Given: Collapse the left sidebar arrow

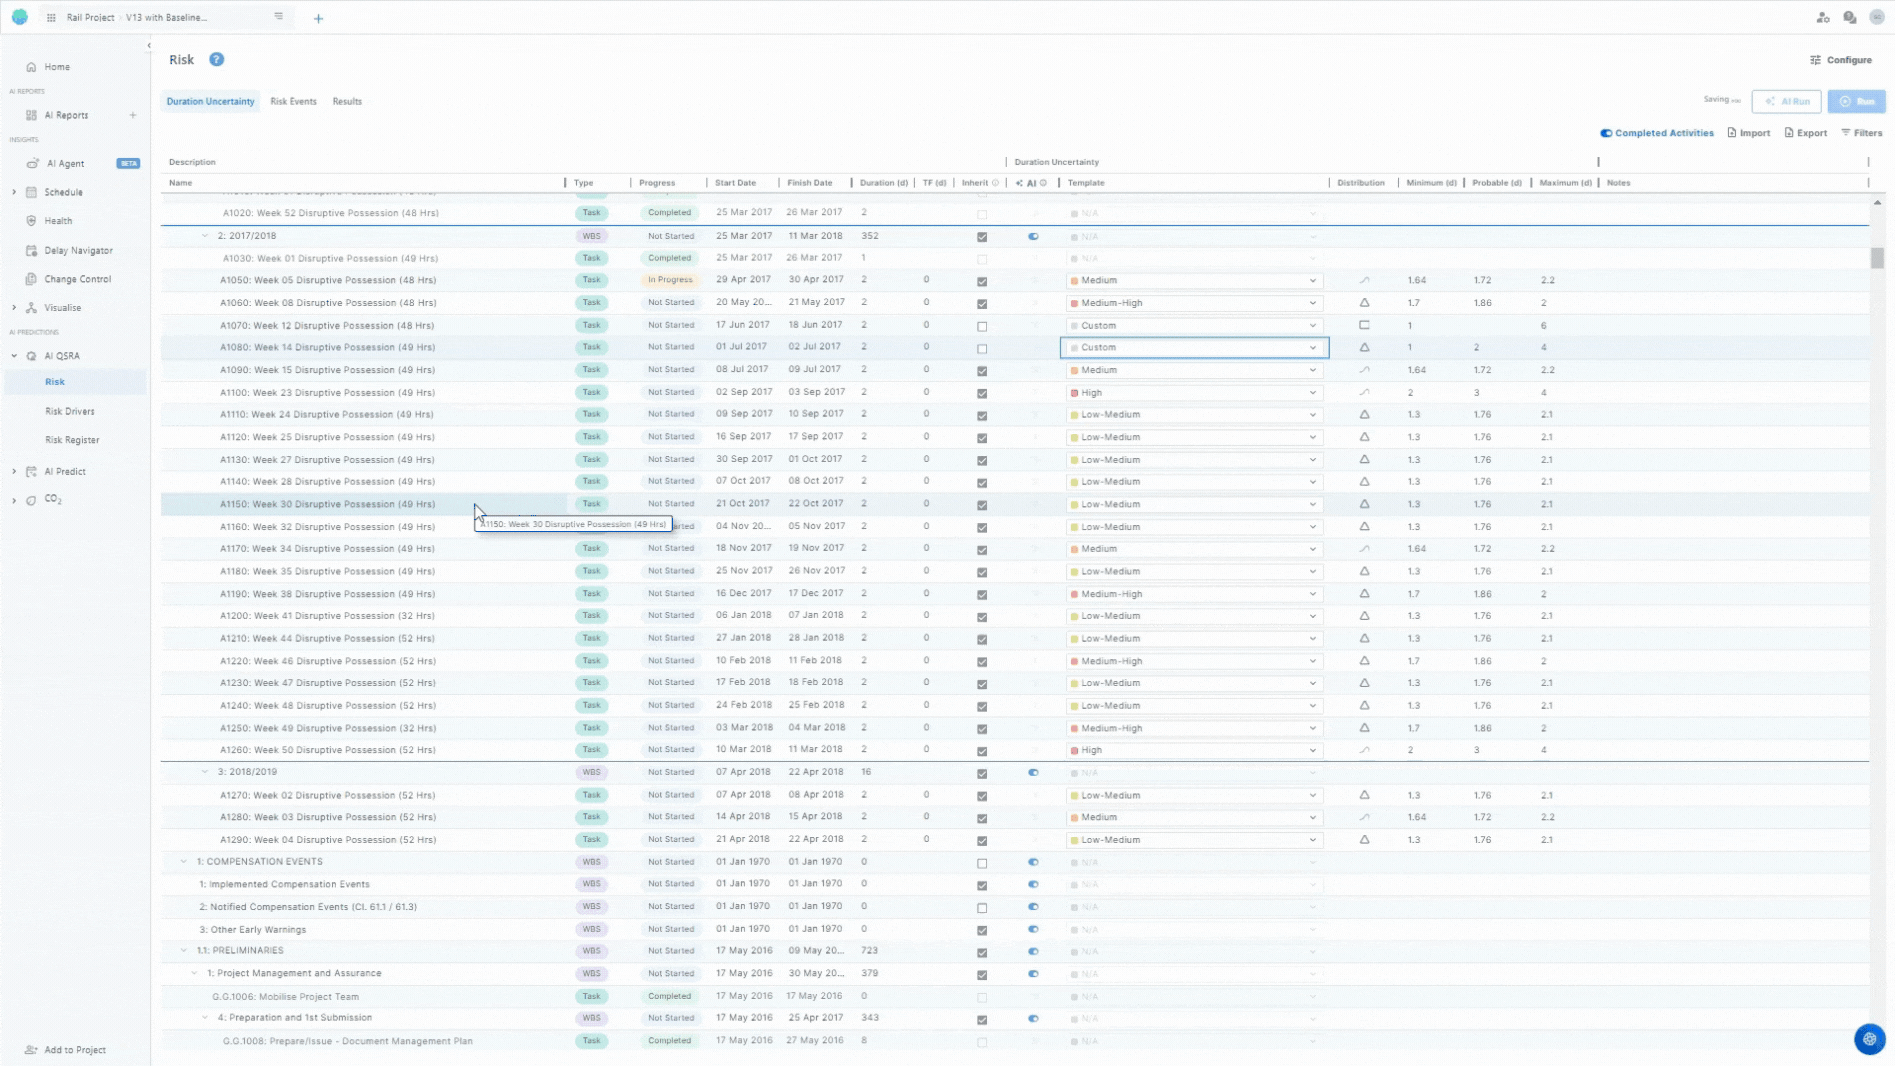Looking at the screenshot, I should click(149, 45).
